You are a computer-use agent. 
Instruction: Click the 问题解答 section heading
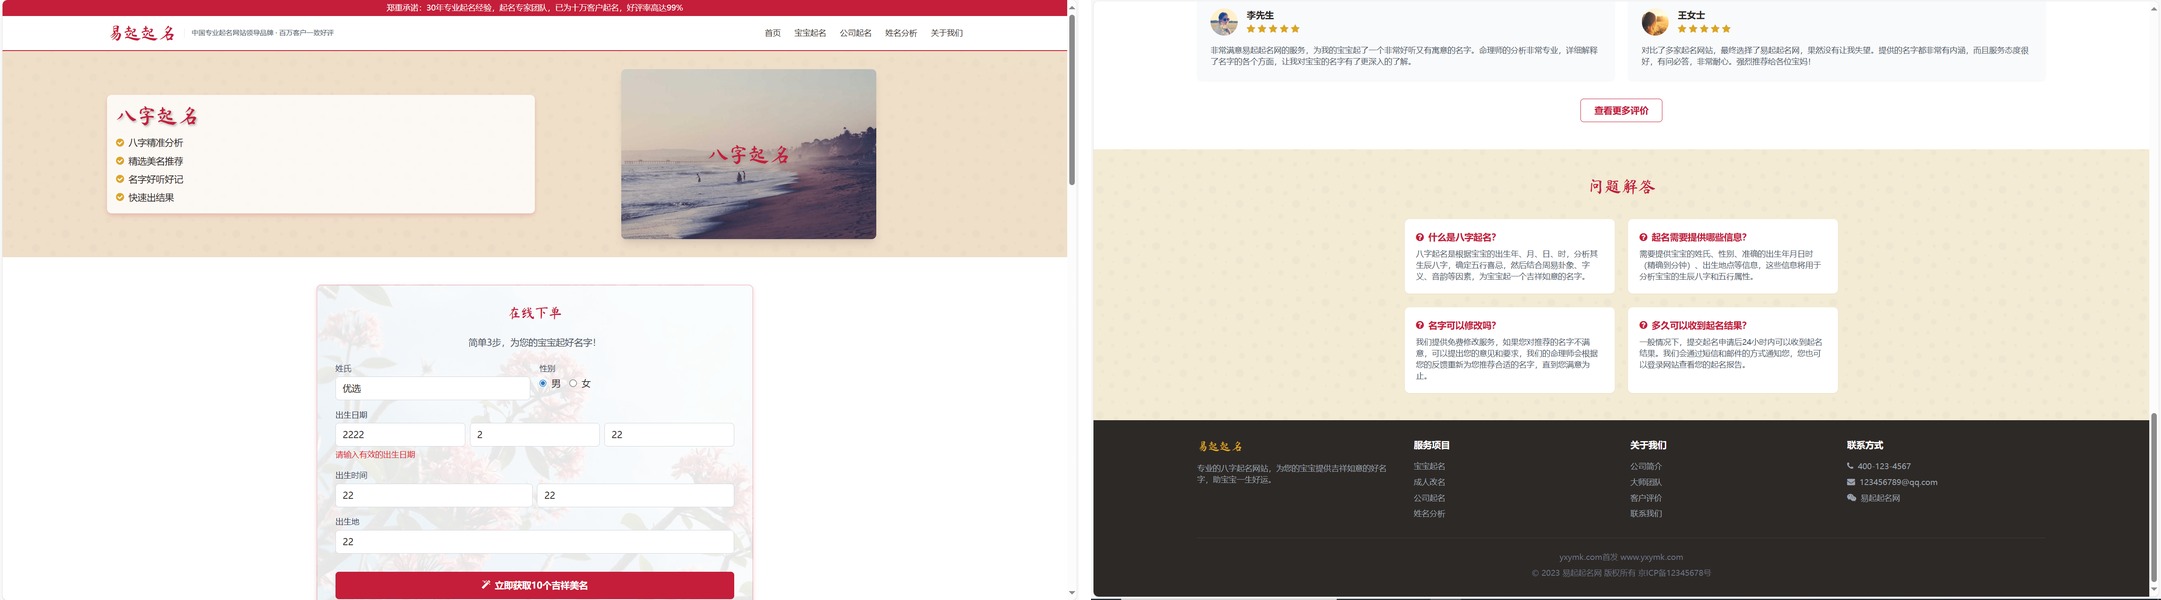[1621, 187]
